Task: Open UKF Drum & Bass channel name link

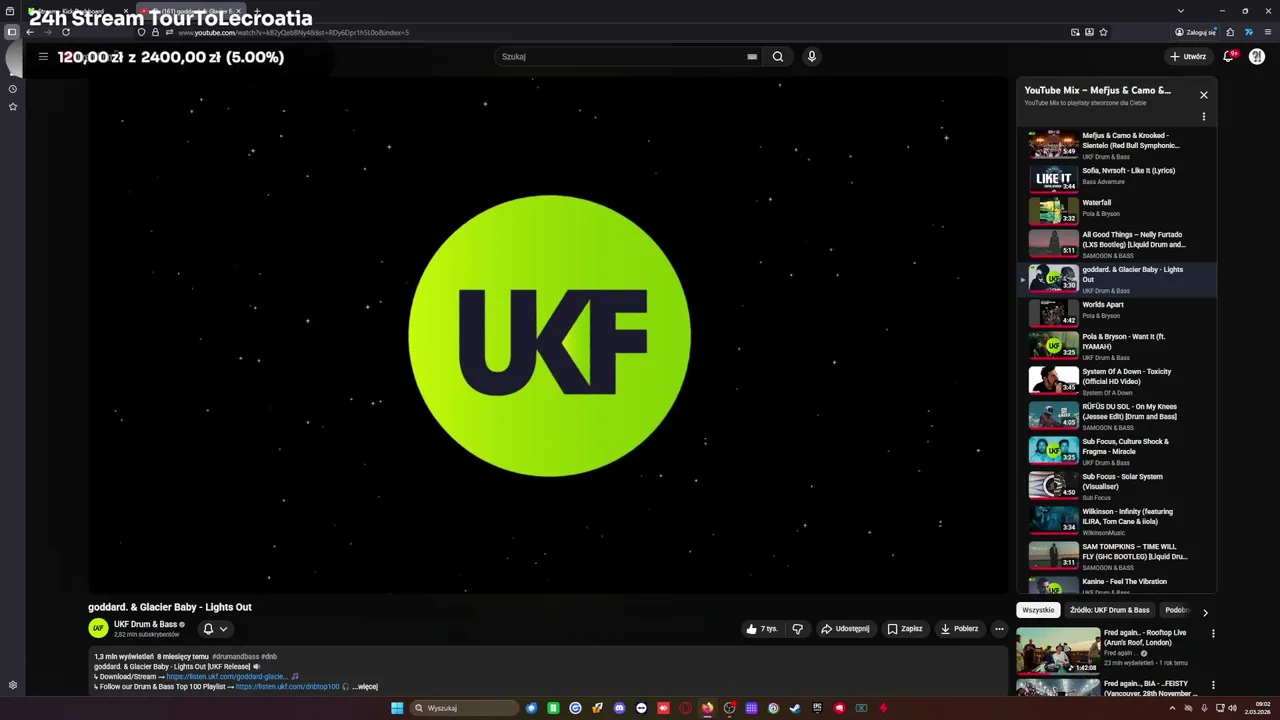Action: (146, 624)
